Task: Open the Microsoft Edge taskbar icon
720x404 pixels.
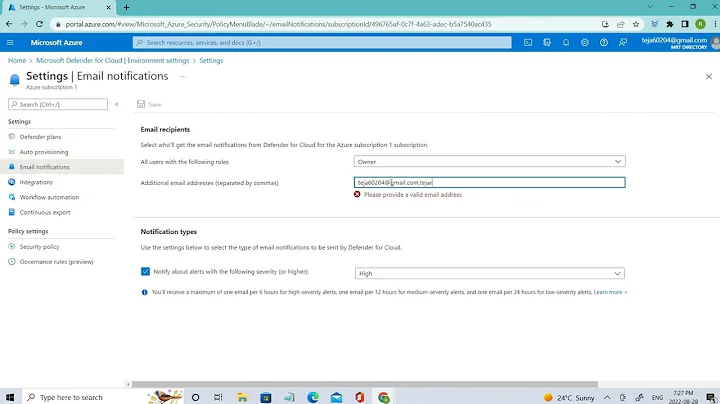Action: coord(313,397)
